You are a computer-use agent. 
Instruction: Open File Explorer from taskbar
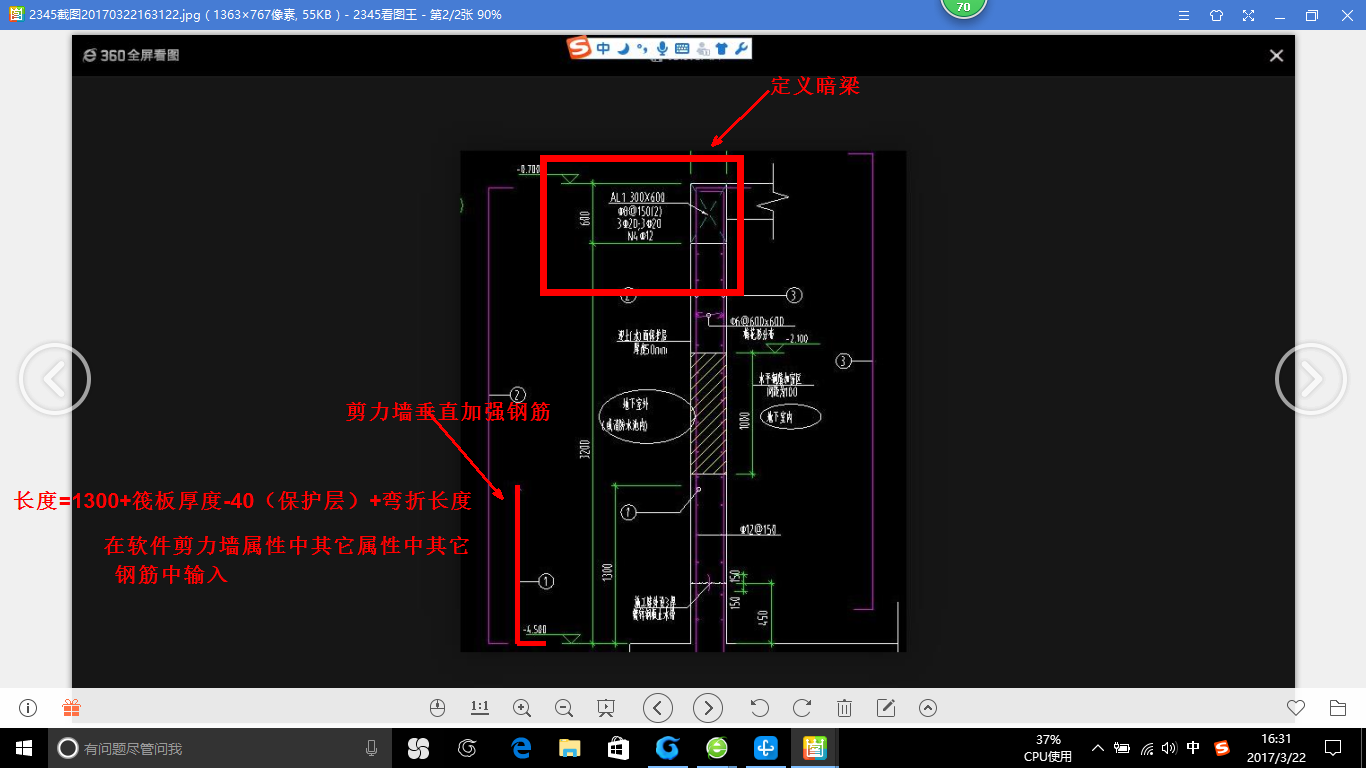(x=569, y=748)
